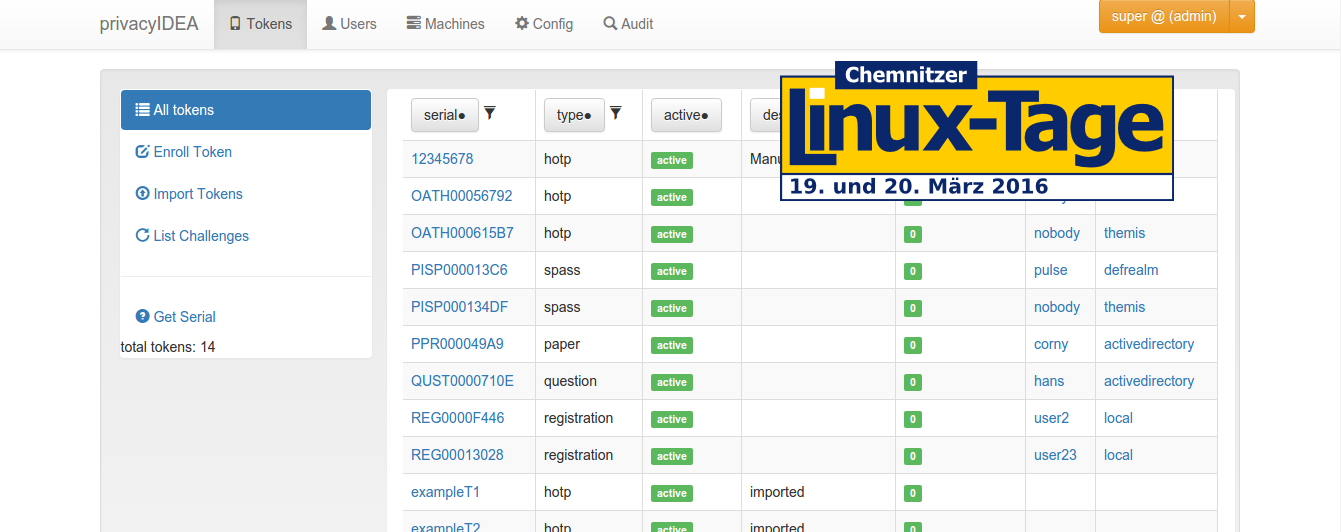The image size is (1341, 532).
Task: Open user nobody in OATH000615B7 row
Action: (1057, 233)
